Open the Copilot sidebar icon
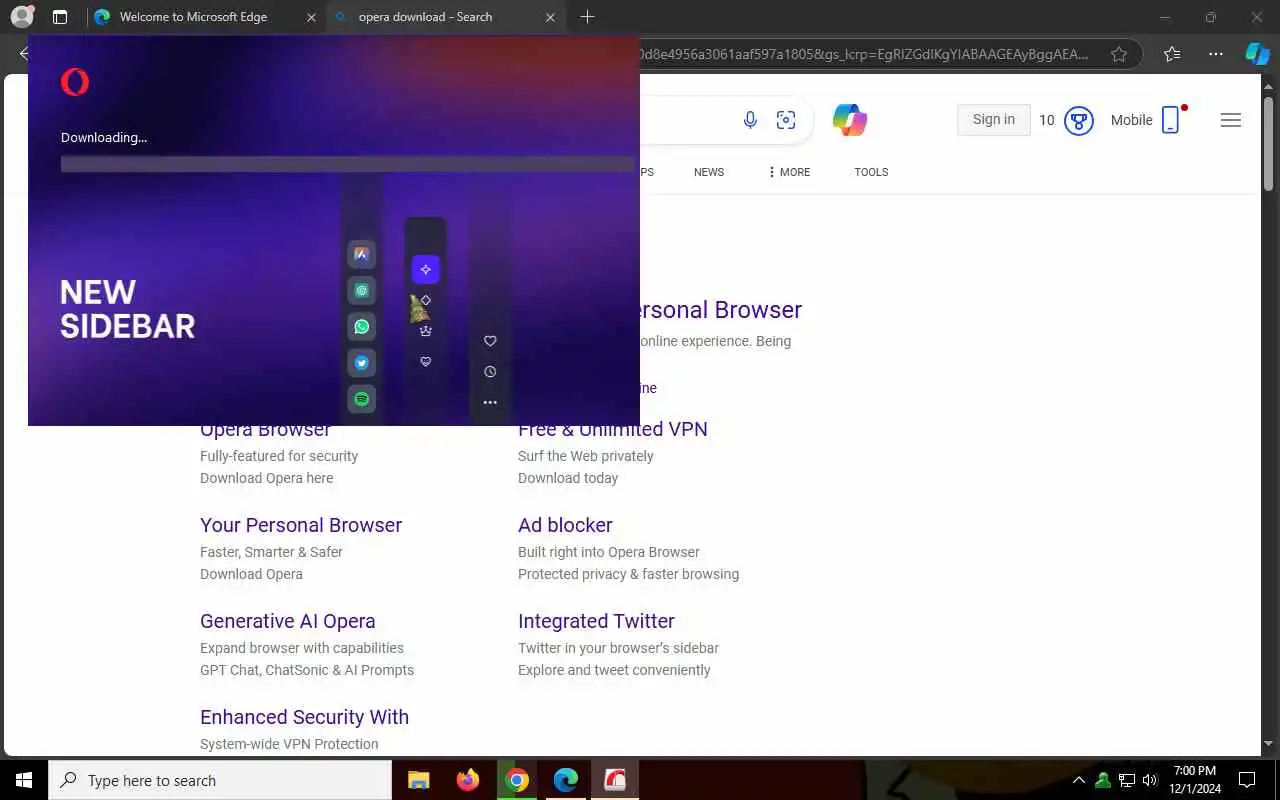Screen dimensions: 1280x800 [x=1257, y=54]
